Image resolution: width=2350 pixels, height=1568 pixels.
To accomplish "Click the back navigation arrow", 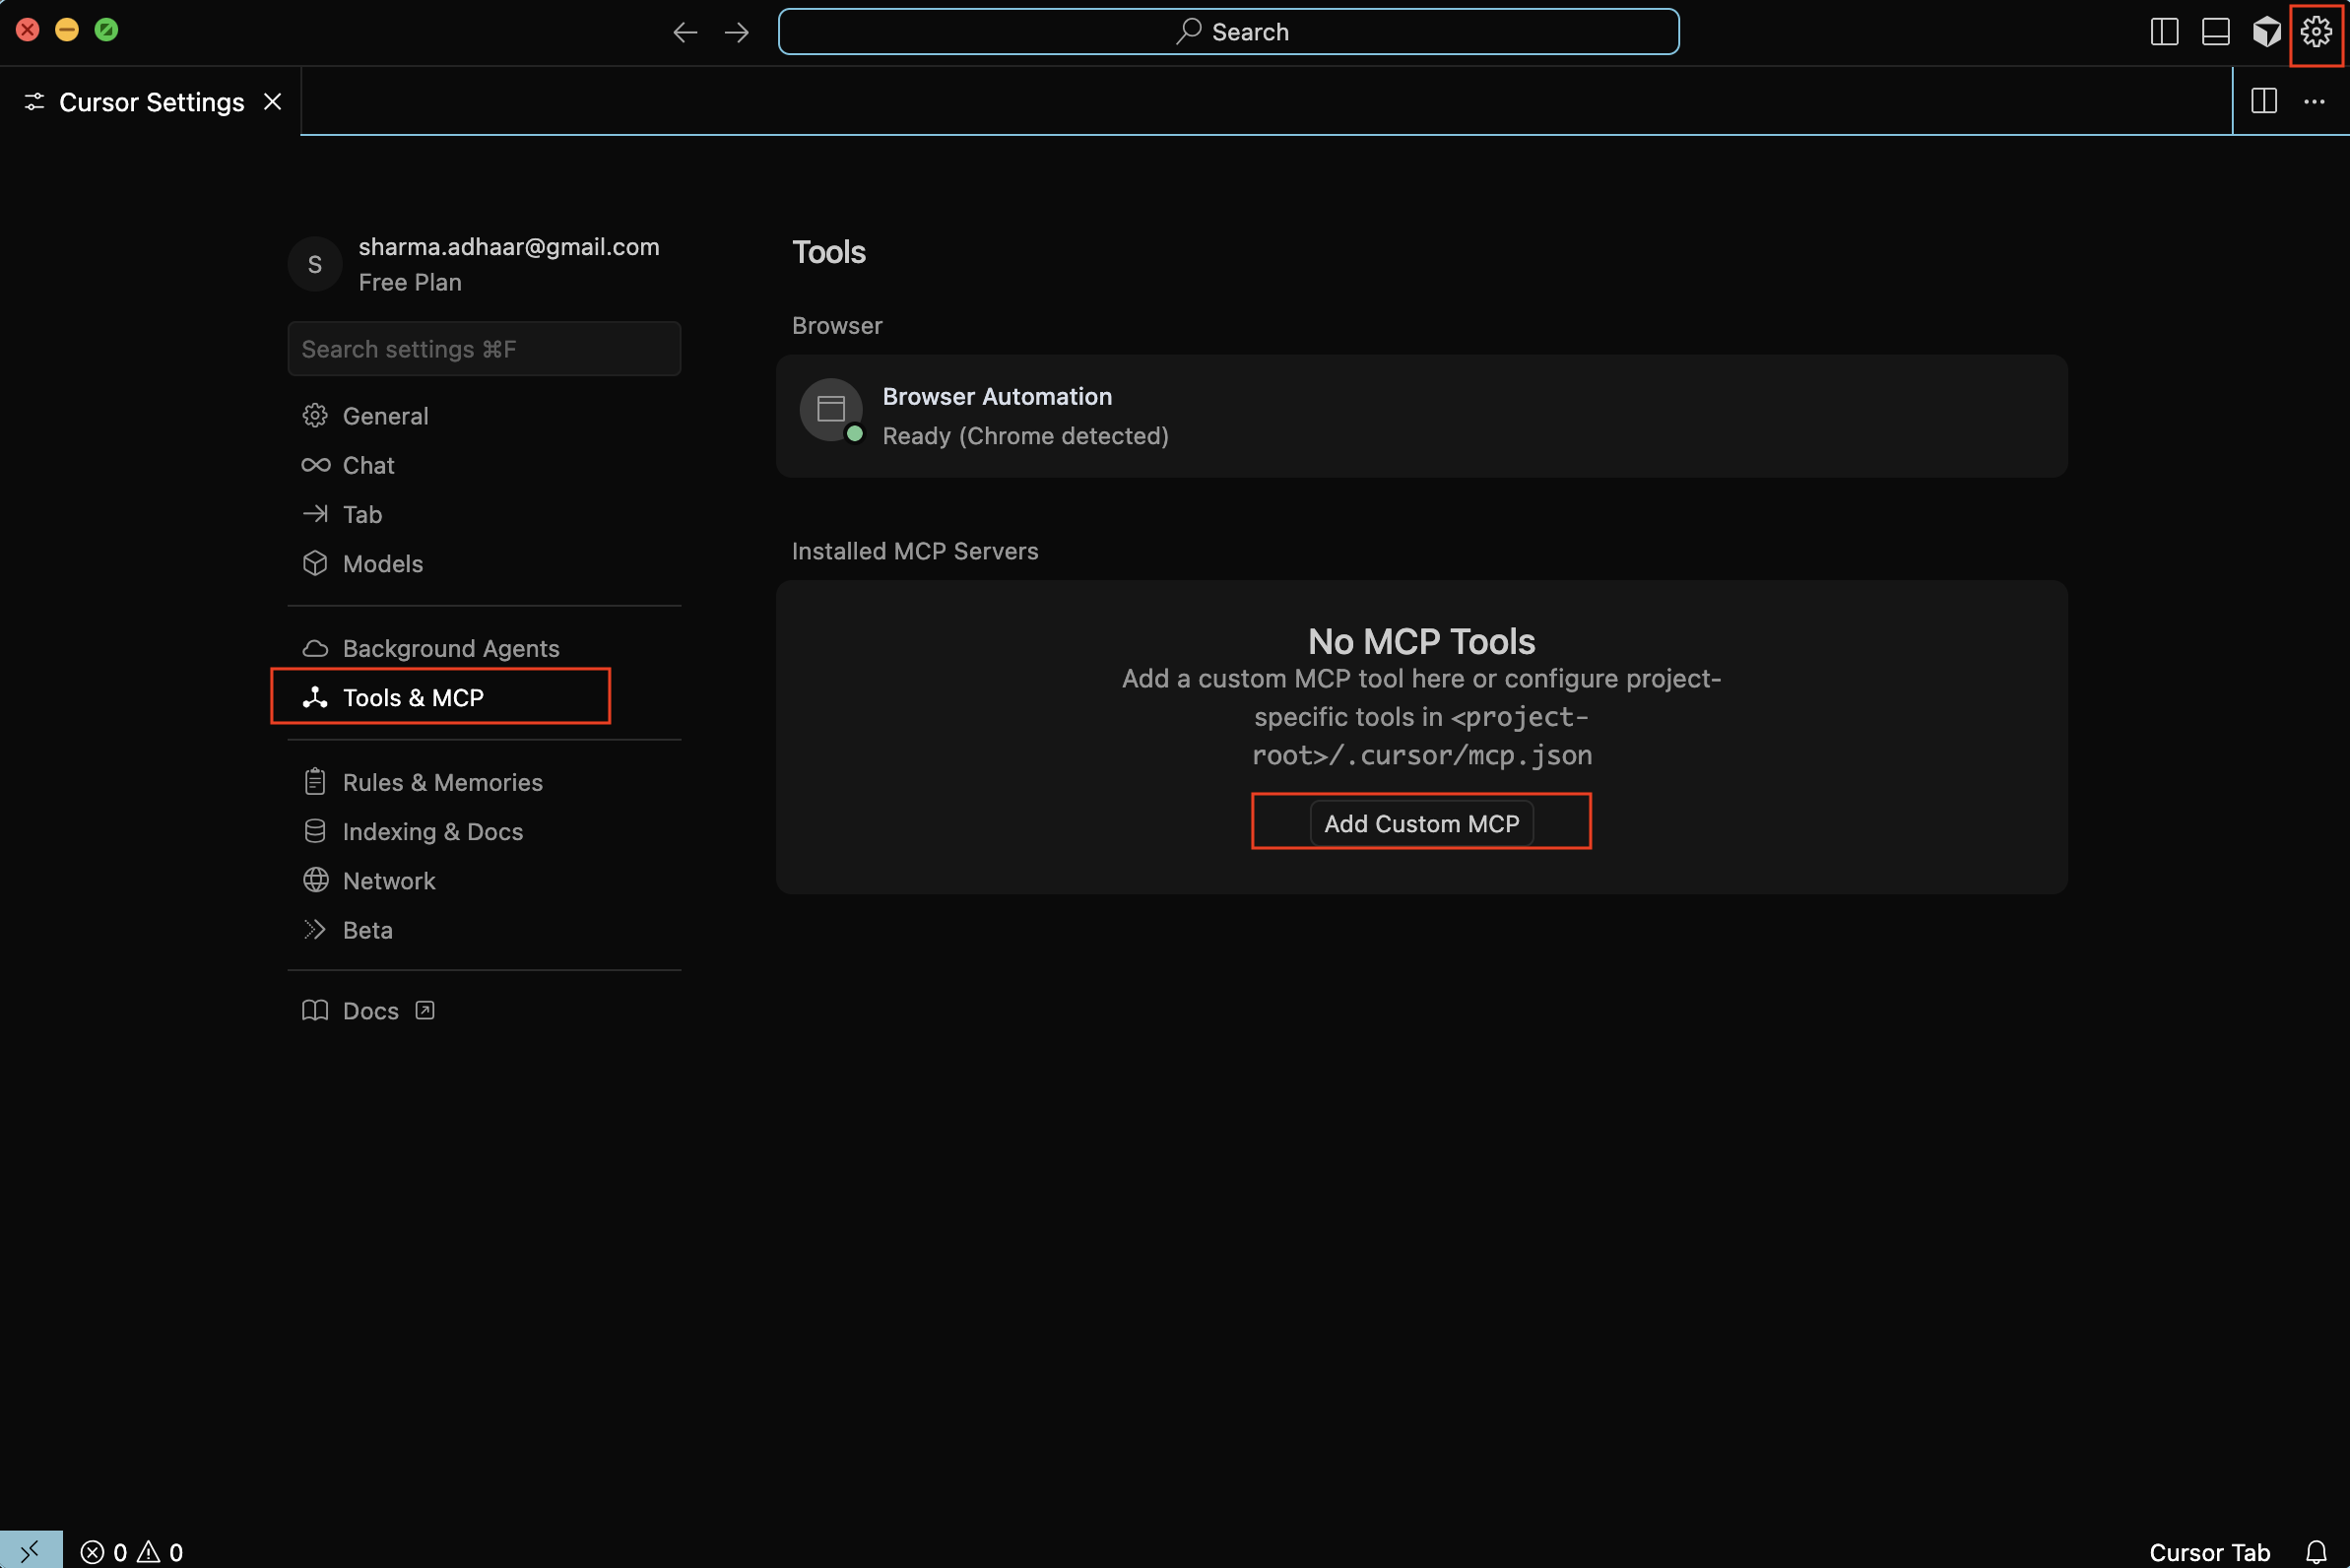I will point(685,31).
